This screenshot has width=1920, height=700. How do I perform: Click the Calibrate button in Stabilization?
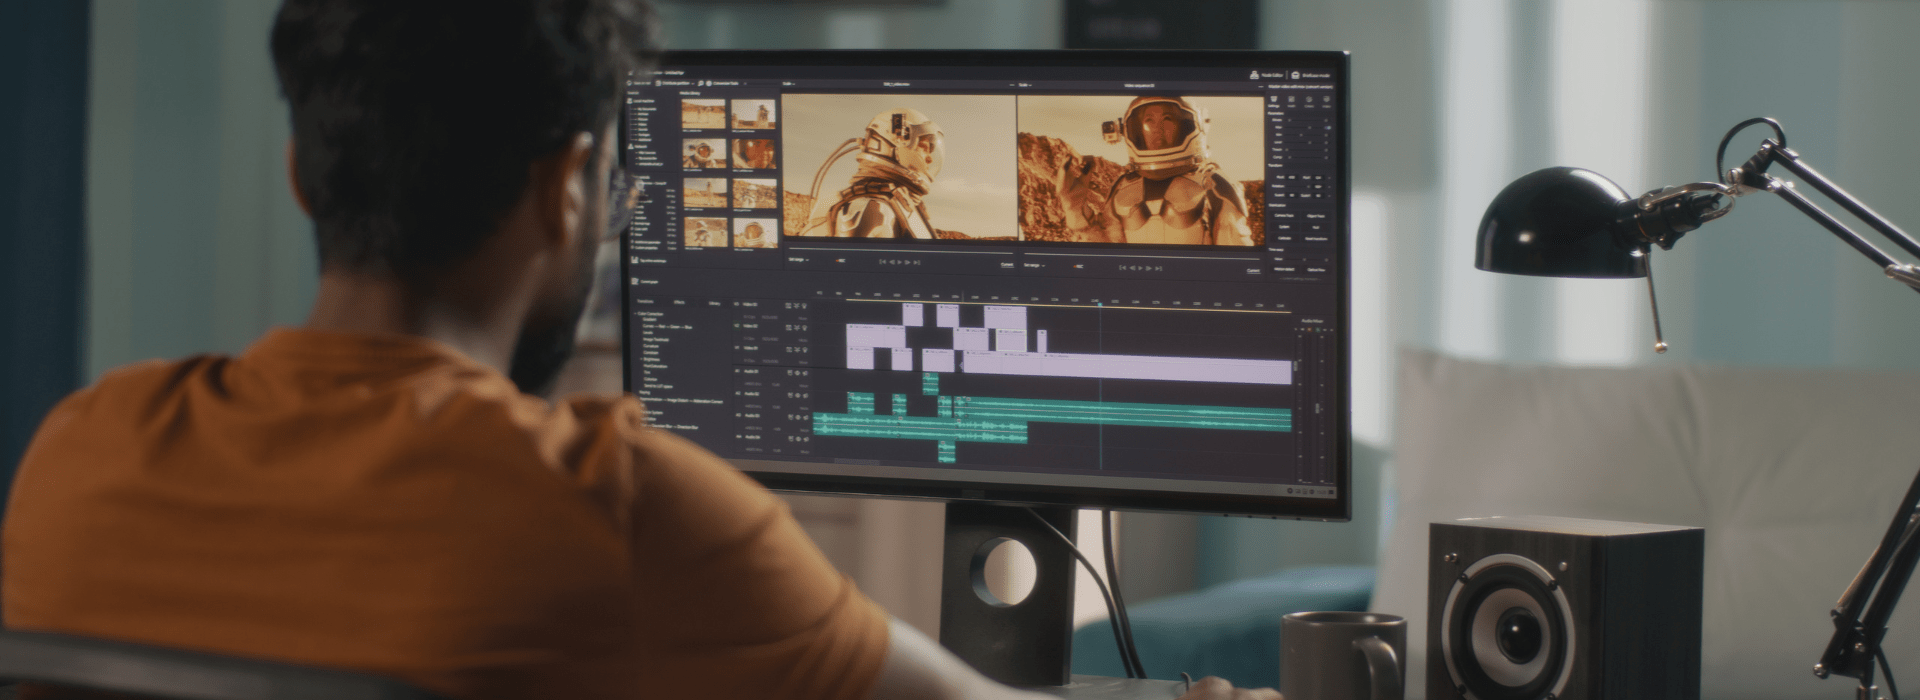(x=1284, y=239)
